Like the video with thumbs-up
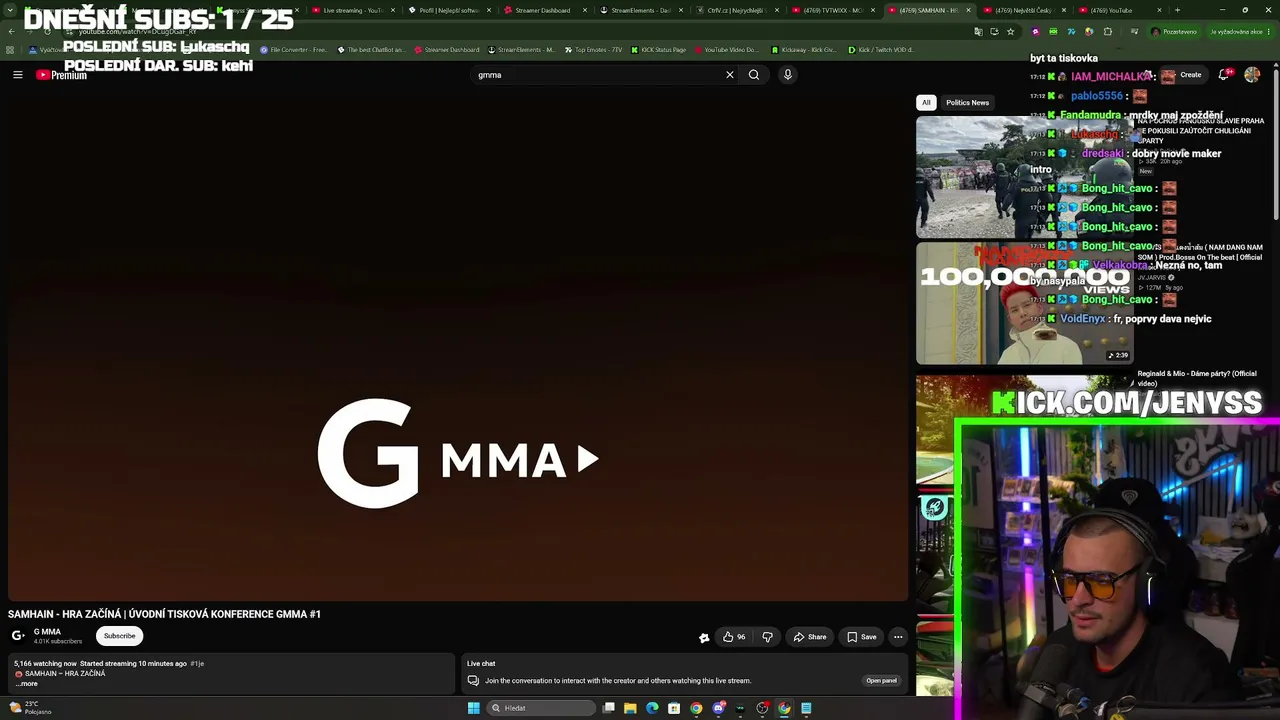This screenshot has height=720, width=1280. coord(734,637)
